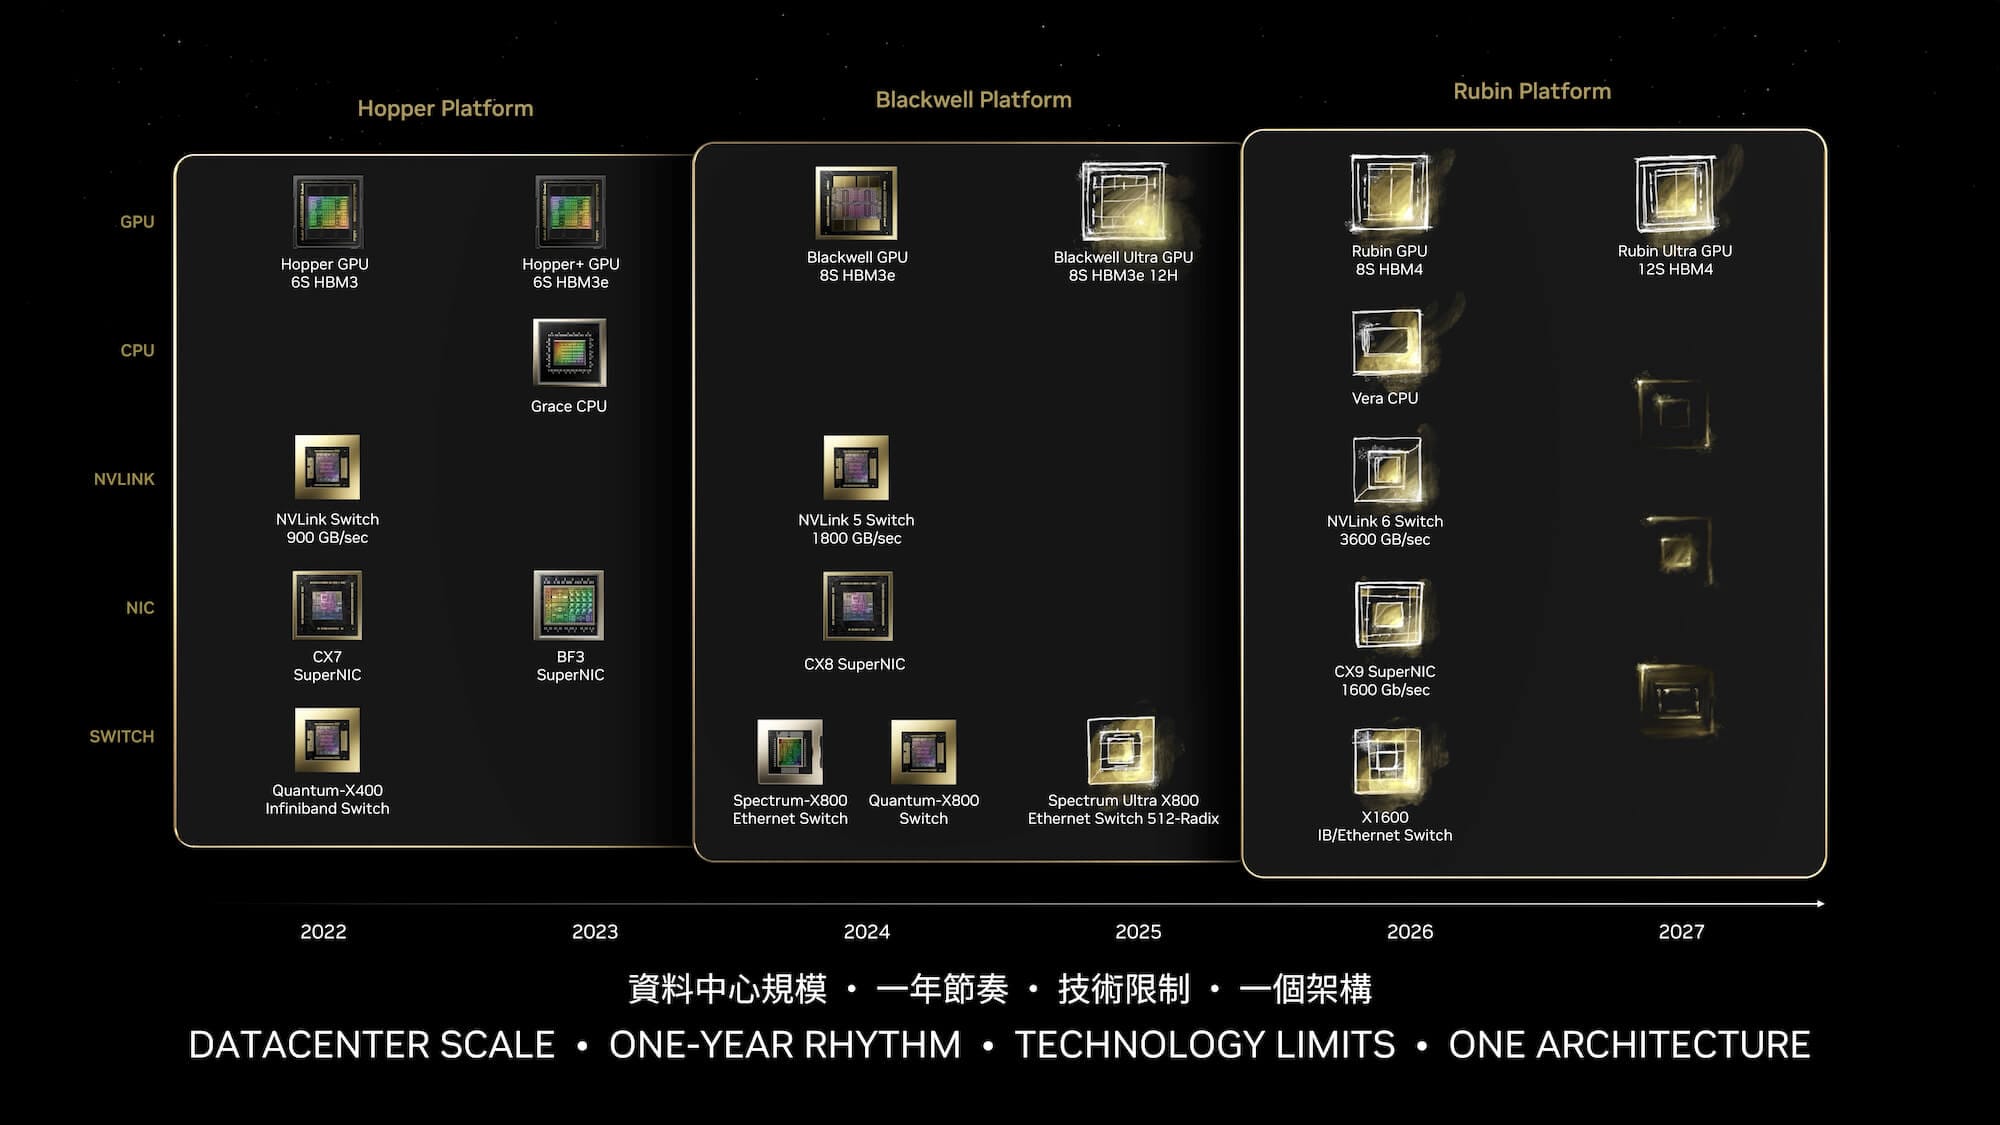This screenshot has width=2000, height=1125.
Task: Select the Grace CPU icon
Action: click(567, 352)
